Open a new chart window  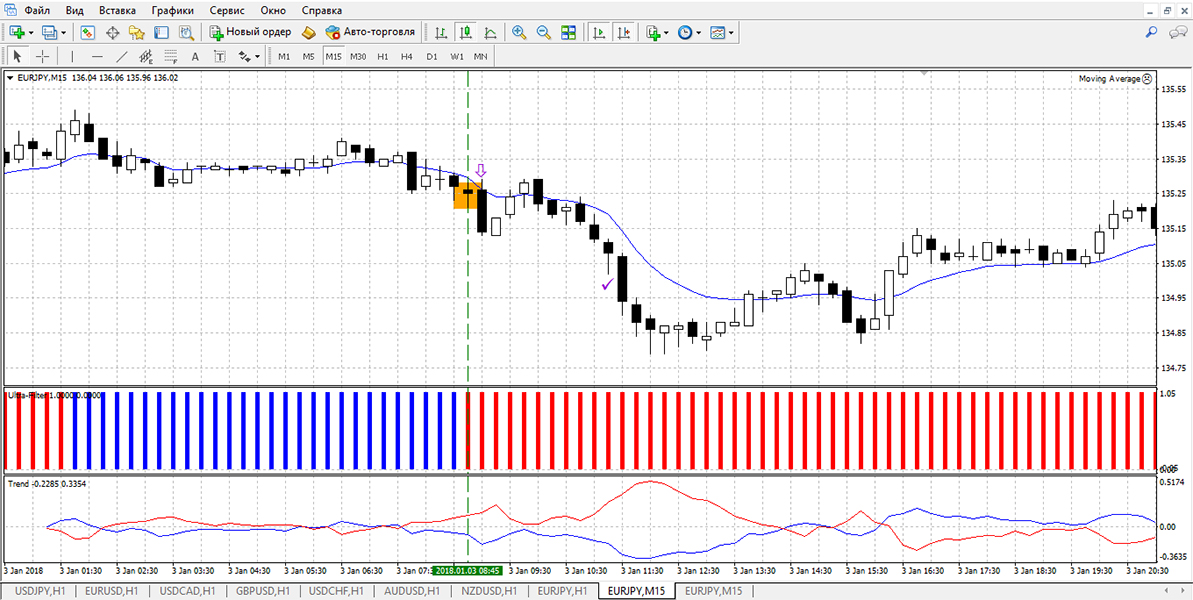[x=17, y=33]
